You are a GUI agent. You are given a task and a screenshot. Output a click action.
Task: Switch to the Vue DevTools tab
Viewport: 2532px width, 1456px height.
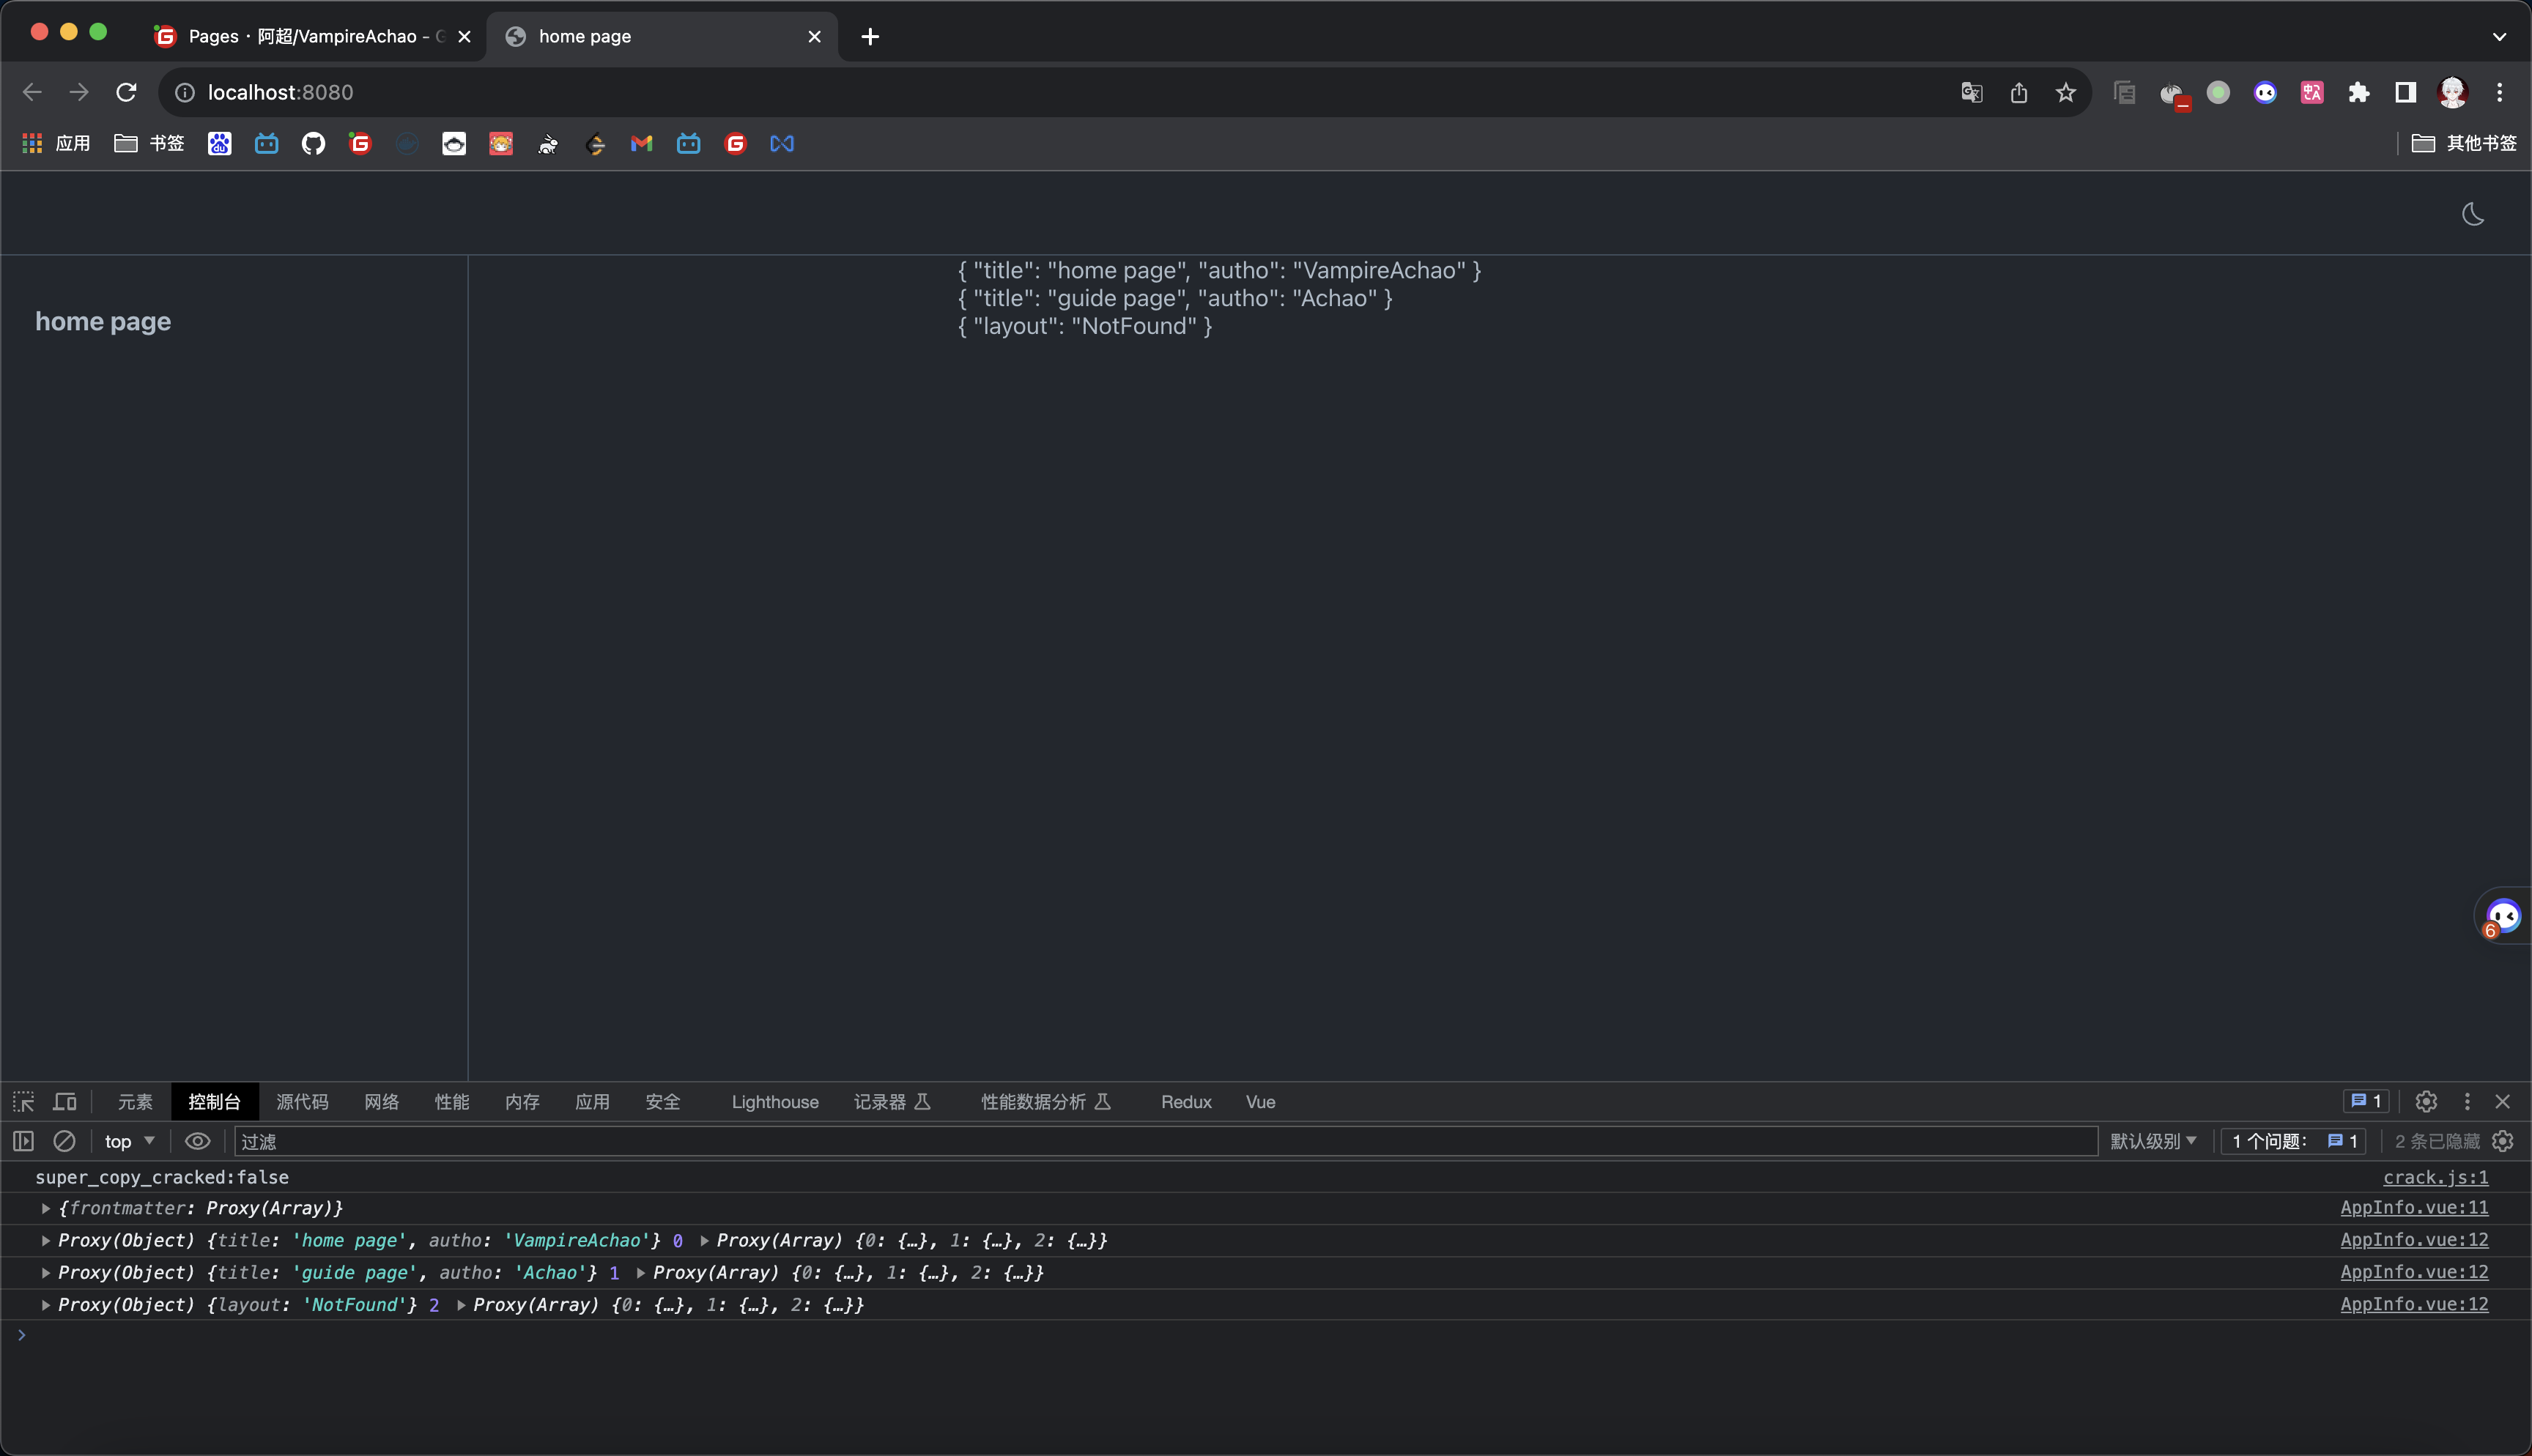(1260, 1101)
